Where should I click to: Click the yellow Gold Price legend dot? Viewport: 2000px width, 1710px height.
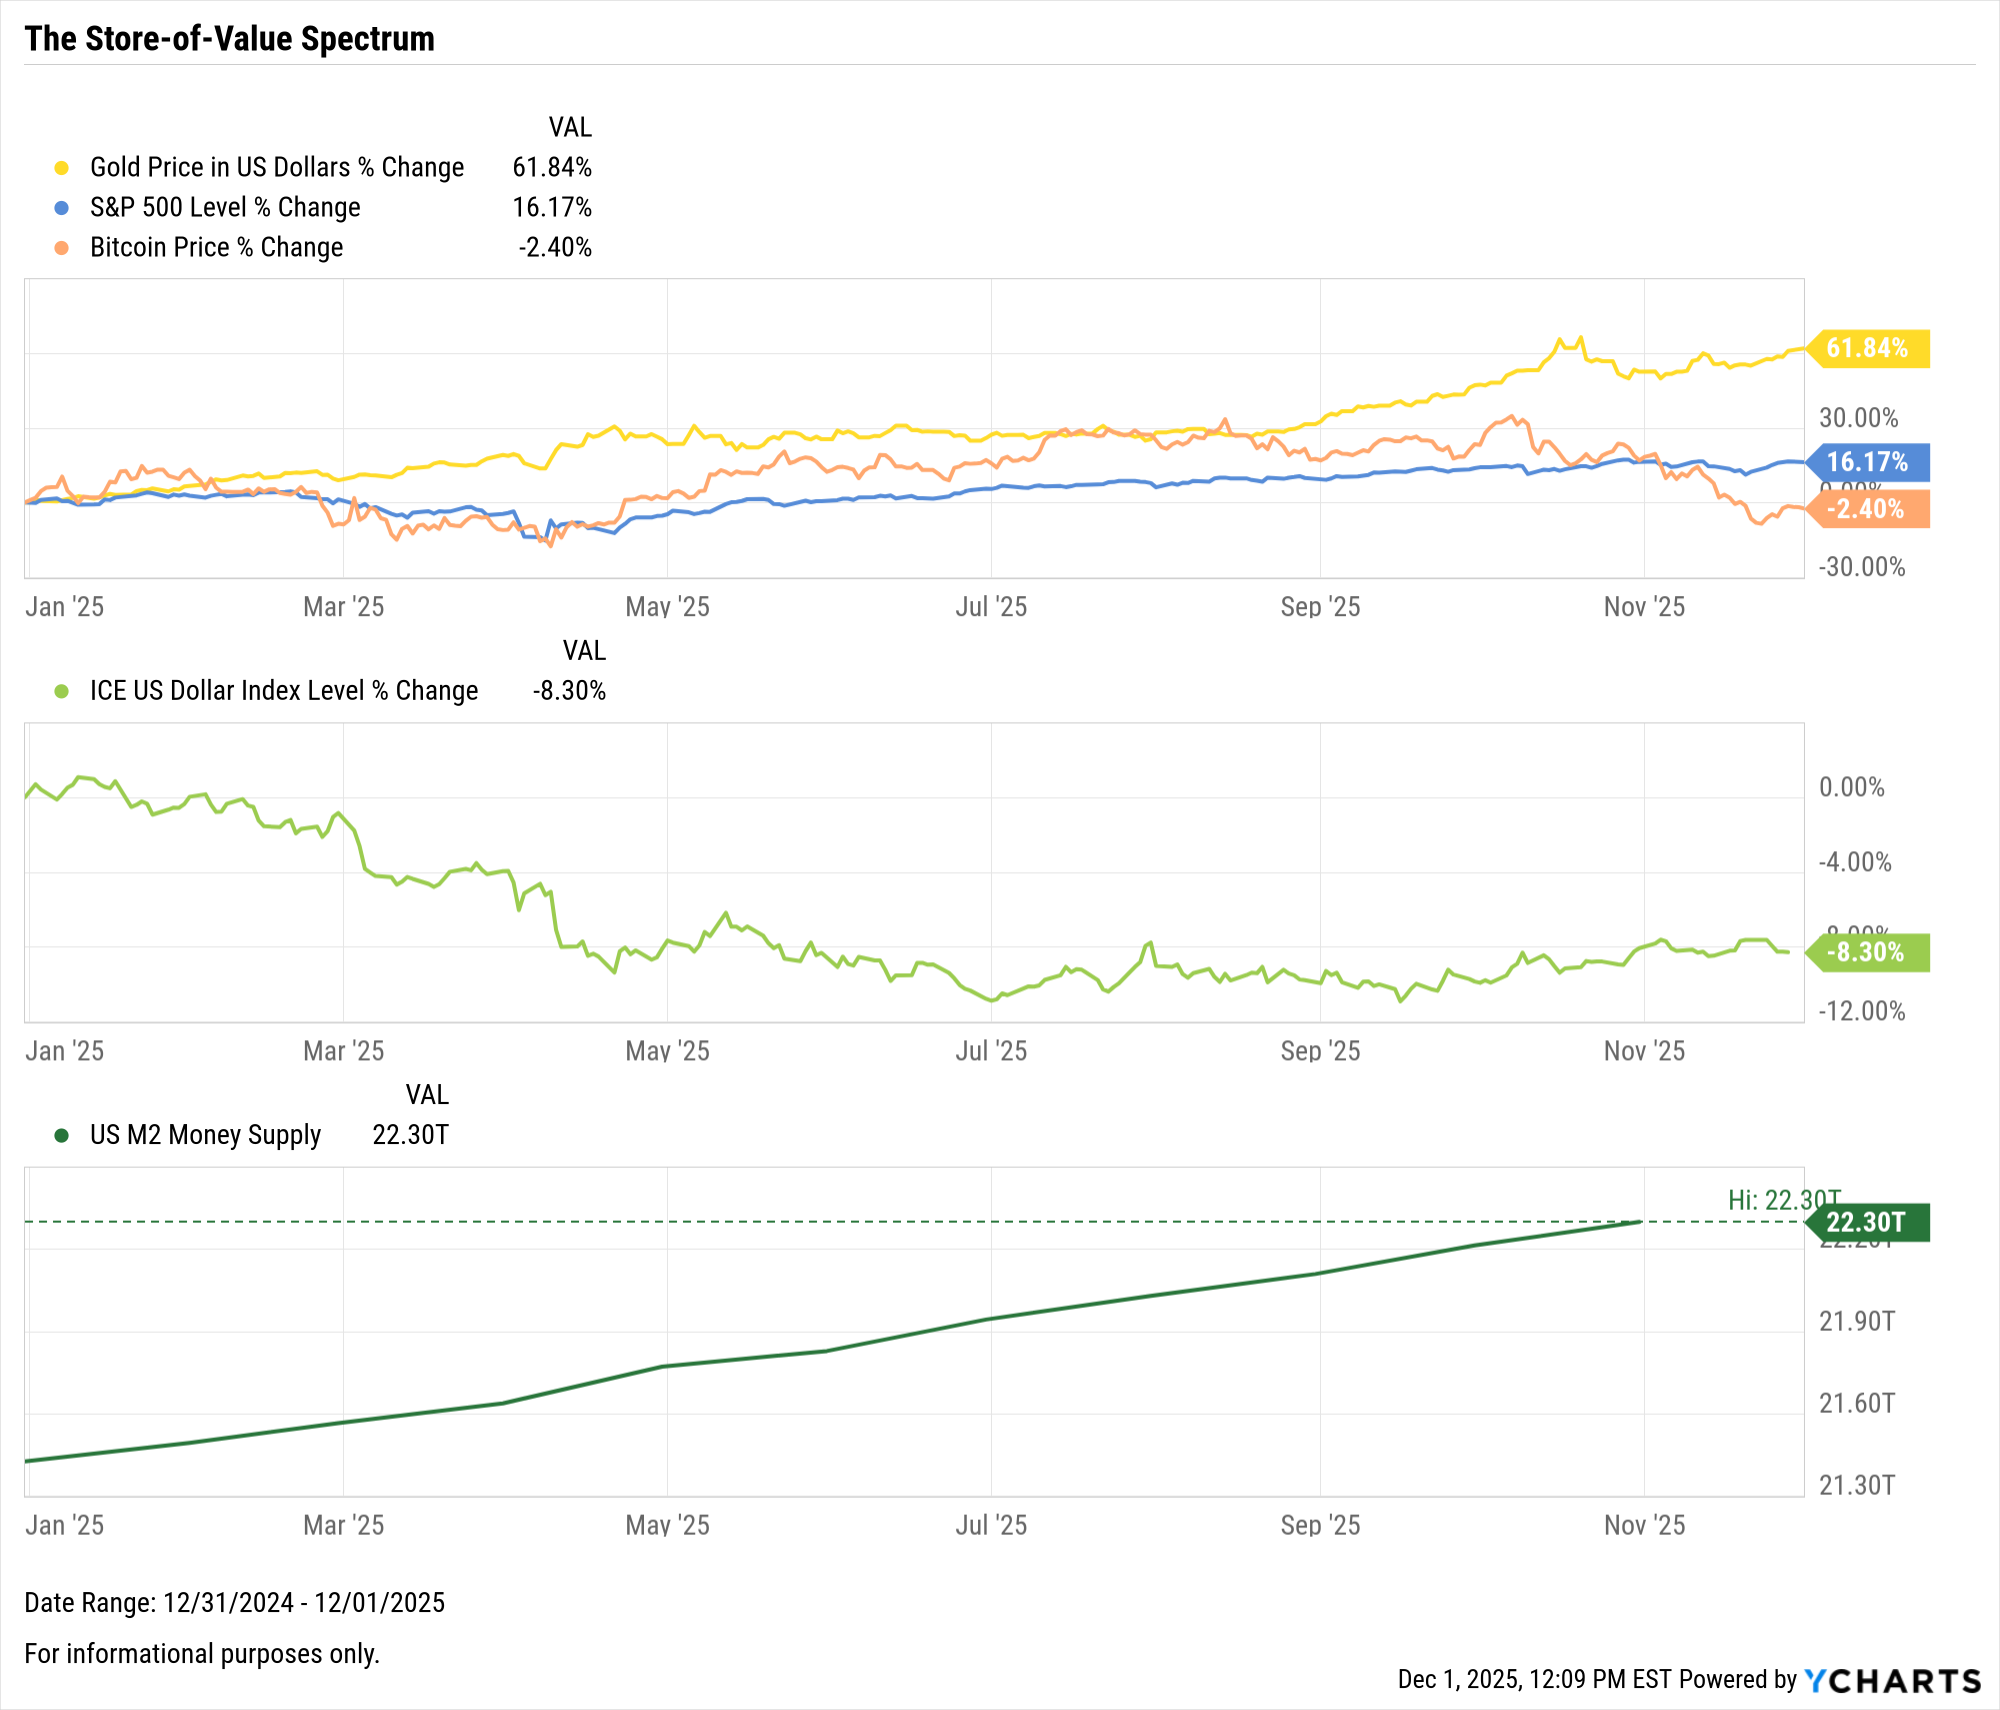[x=62, y=168]
